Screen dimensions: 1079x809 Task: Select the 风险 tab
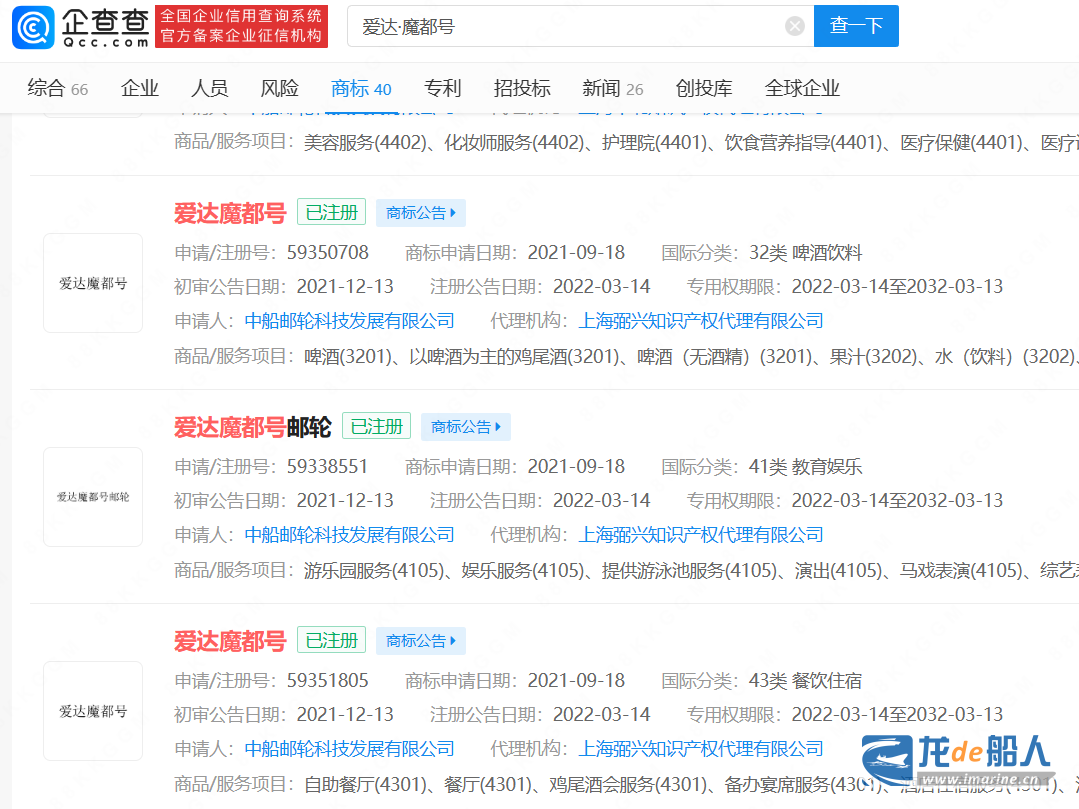pyautogui.click(x=279, y=88)
